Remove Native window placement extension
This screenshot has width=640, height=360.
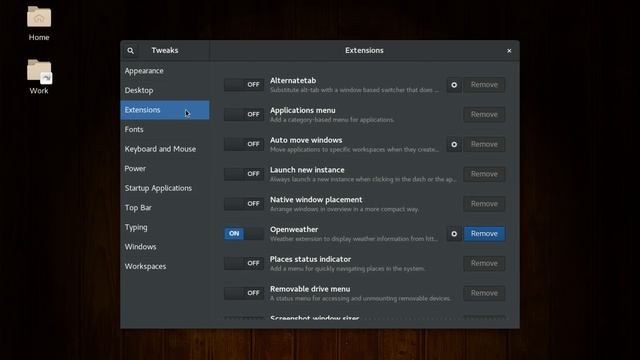484,204
